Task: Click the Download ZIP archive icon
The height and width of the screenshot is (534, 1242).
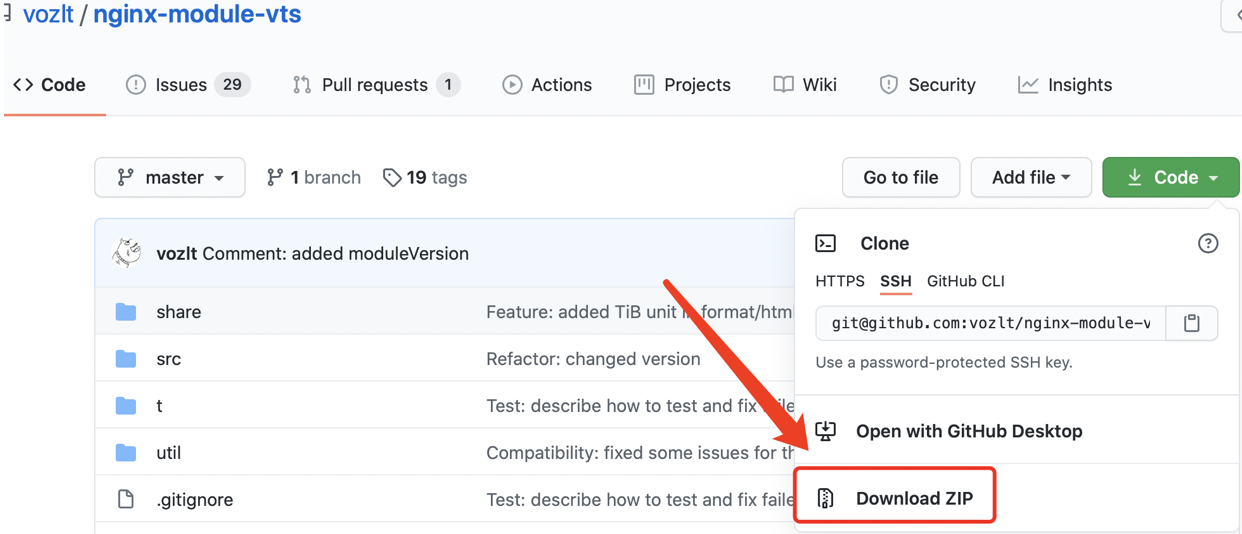Action: (x=826, y=498)
